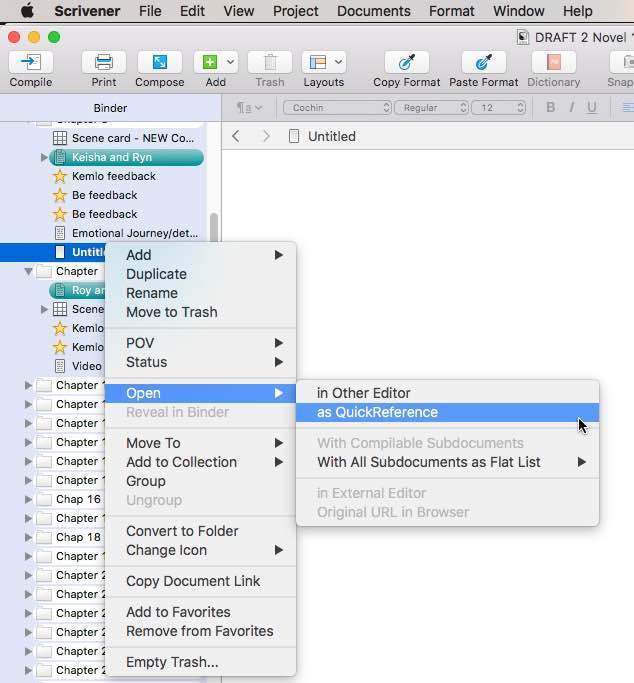Click the Chap 16 folder icon
Screen dimensions: 634x683
44,499
